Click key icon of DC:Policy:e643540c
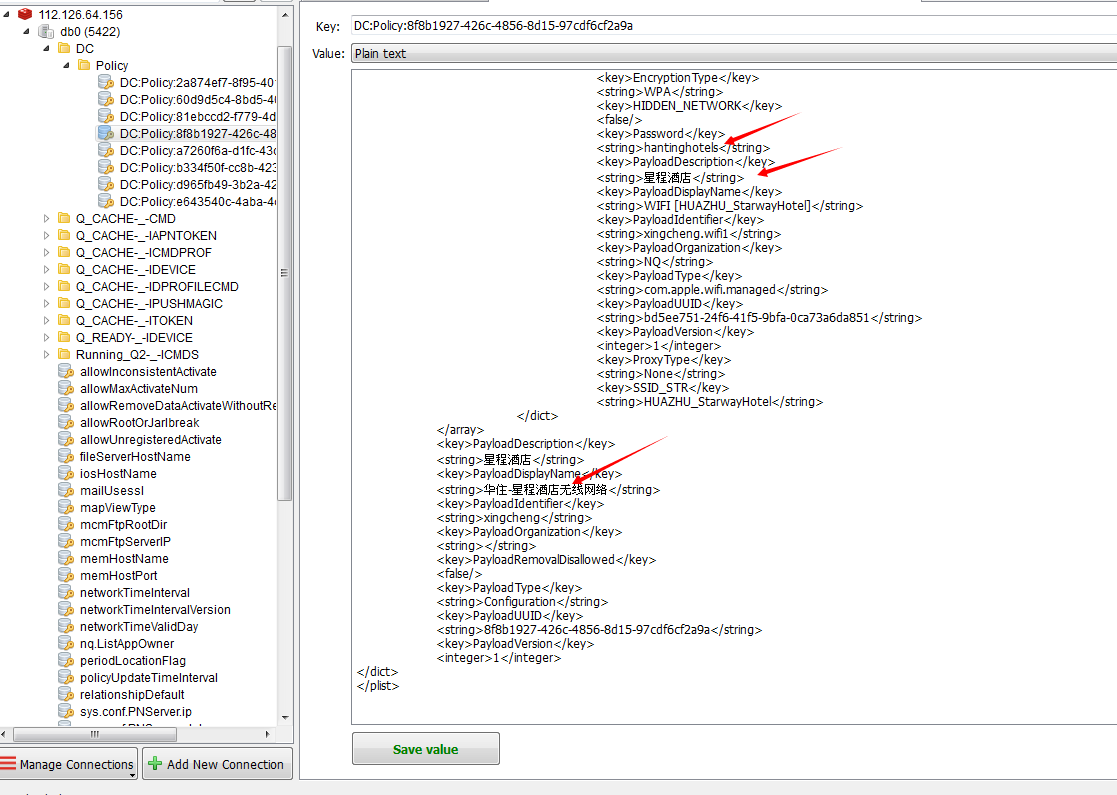1117x795 pixels. click(x=105, y=202)
